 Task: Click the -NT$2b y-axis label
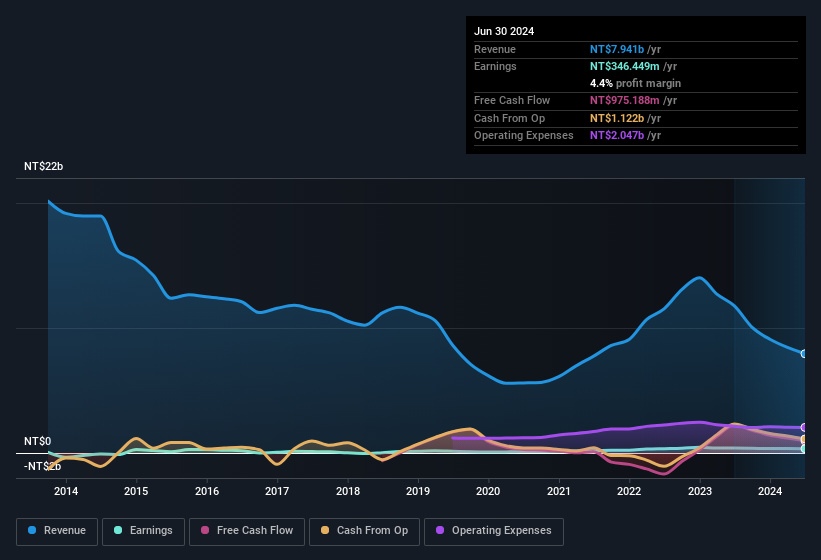point(42,466)
